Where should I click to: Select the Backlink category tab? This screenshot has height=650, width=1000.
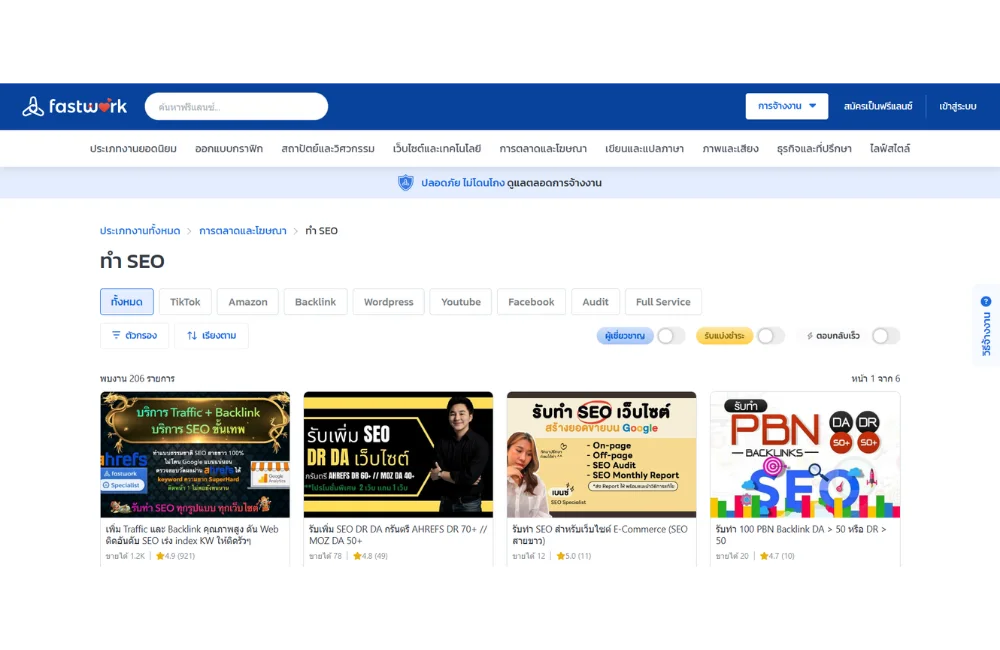(315, 302)
